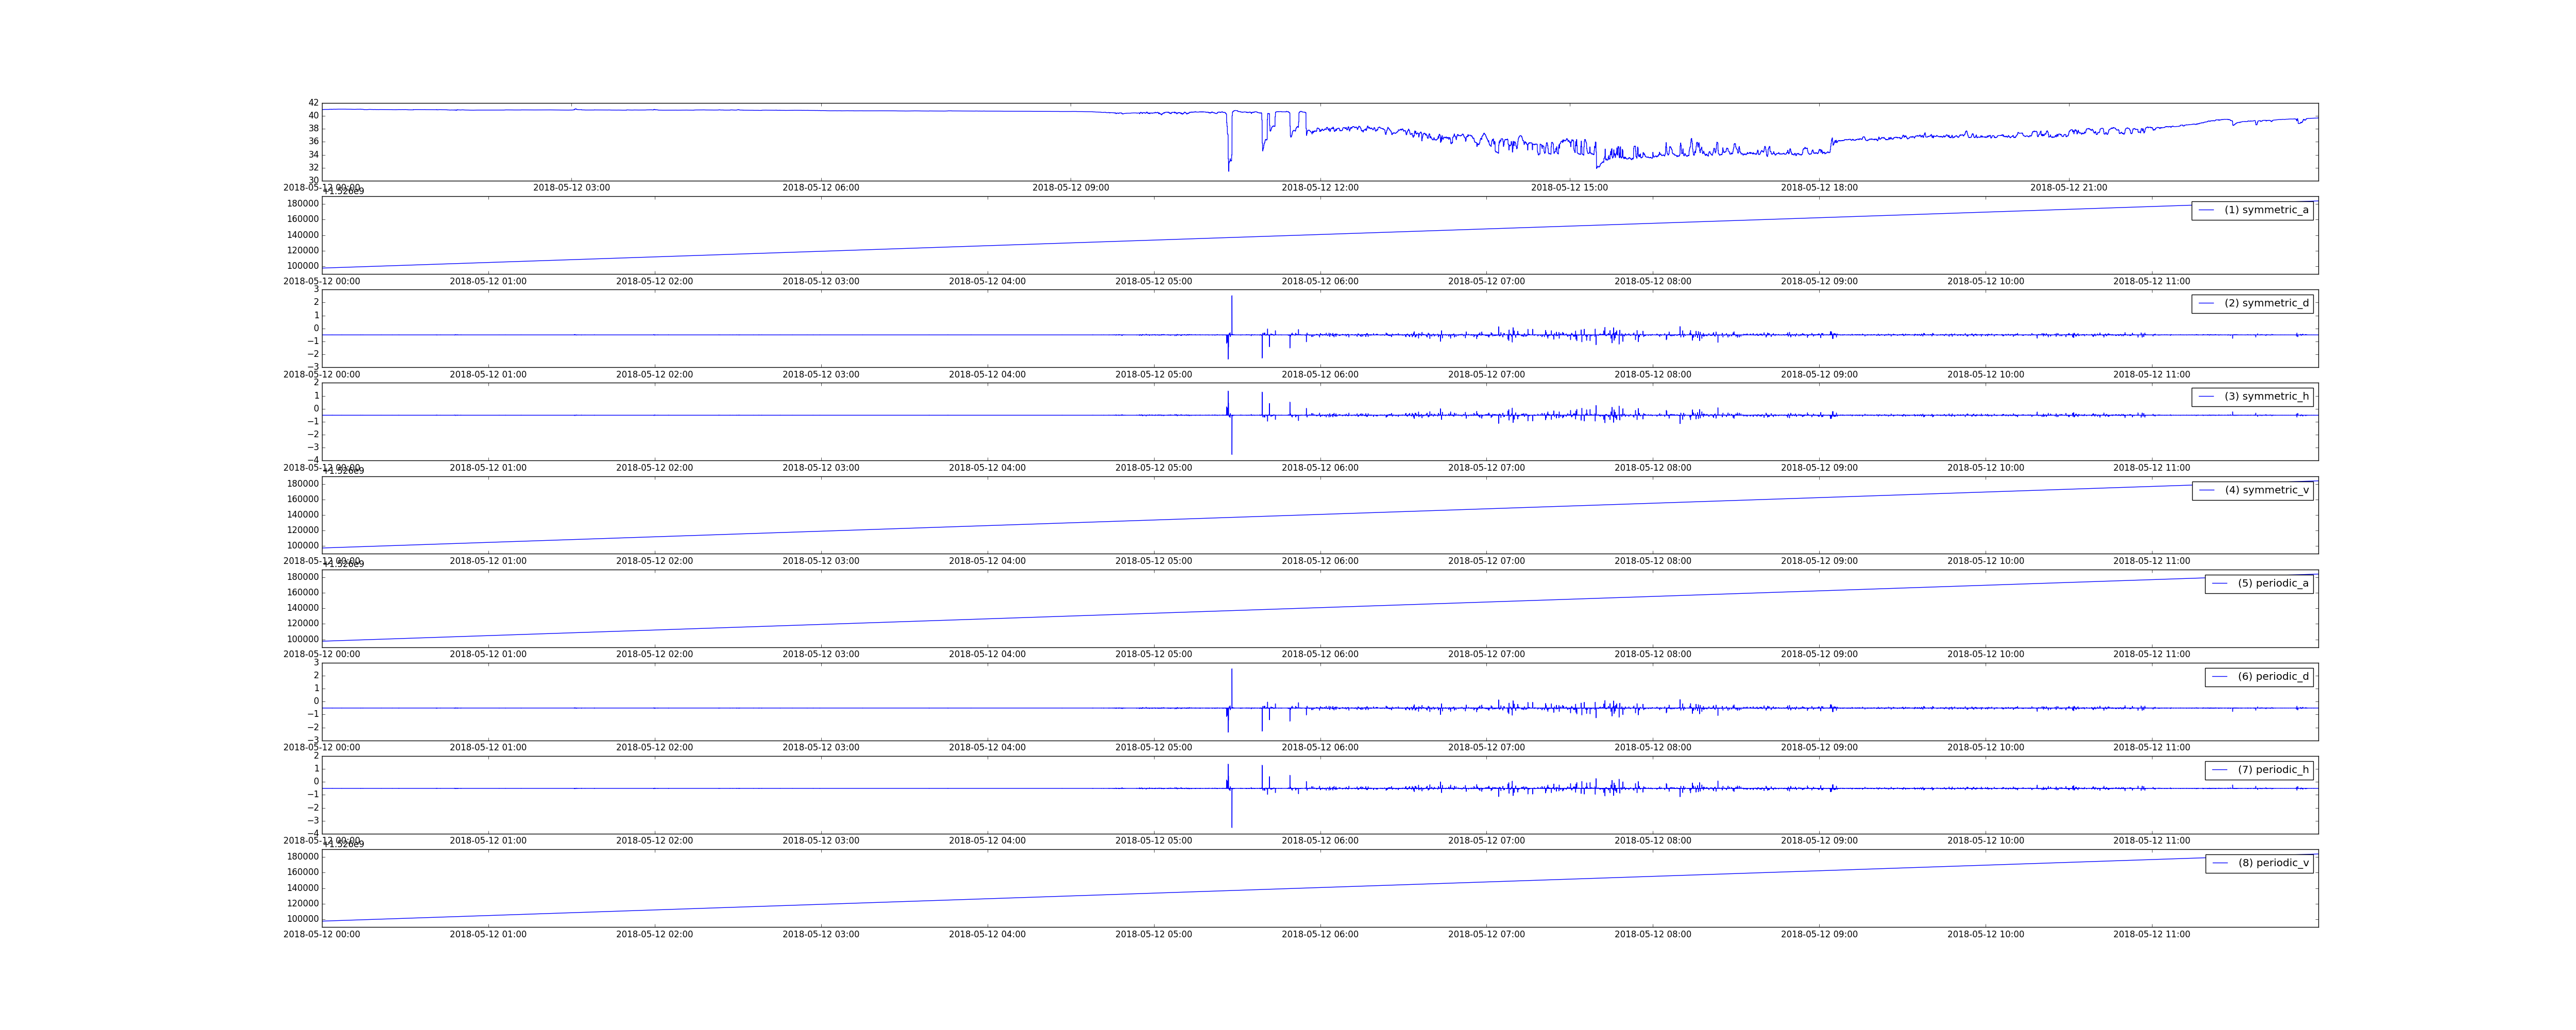Screen dimensions: 2576x1030
Task: Click the 21:00 tick label on top chart
Action: point(2068,188)
